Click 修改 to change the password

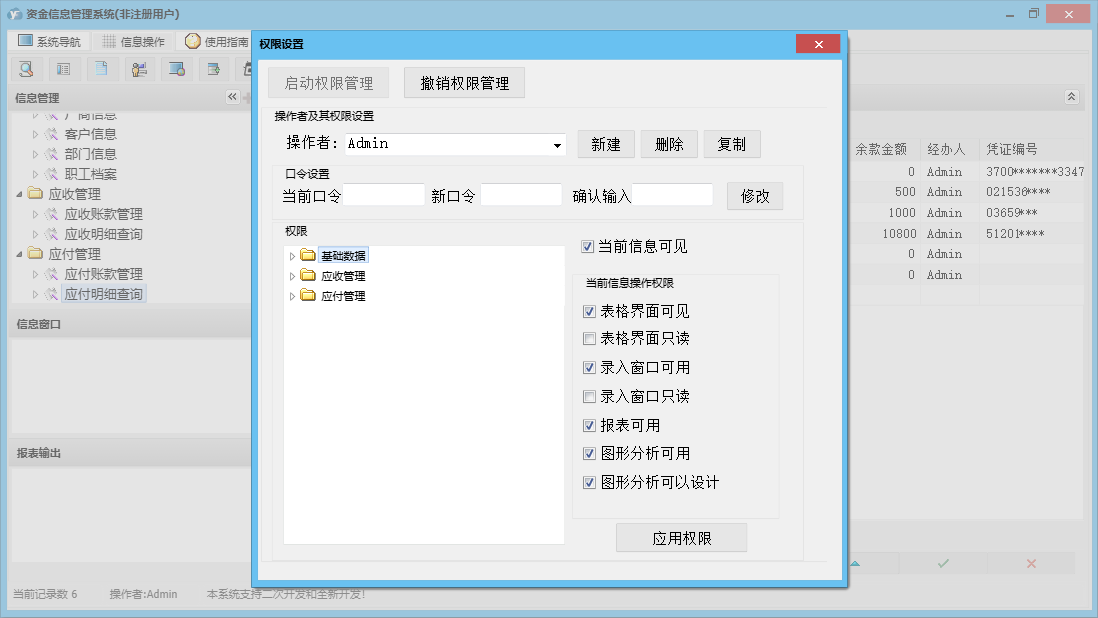tap(755, 196)
